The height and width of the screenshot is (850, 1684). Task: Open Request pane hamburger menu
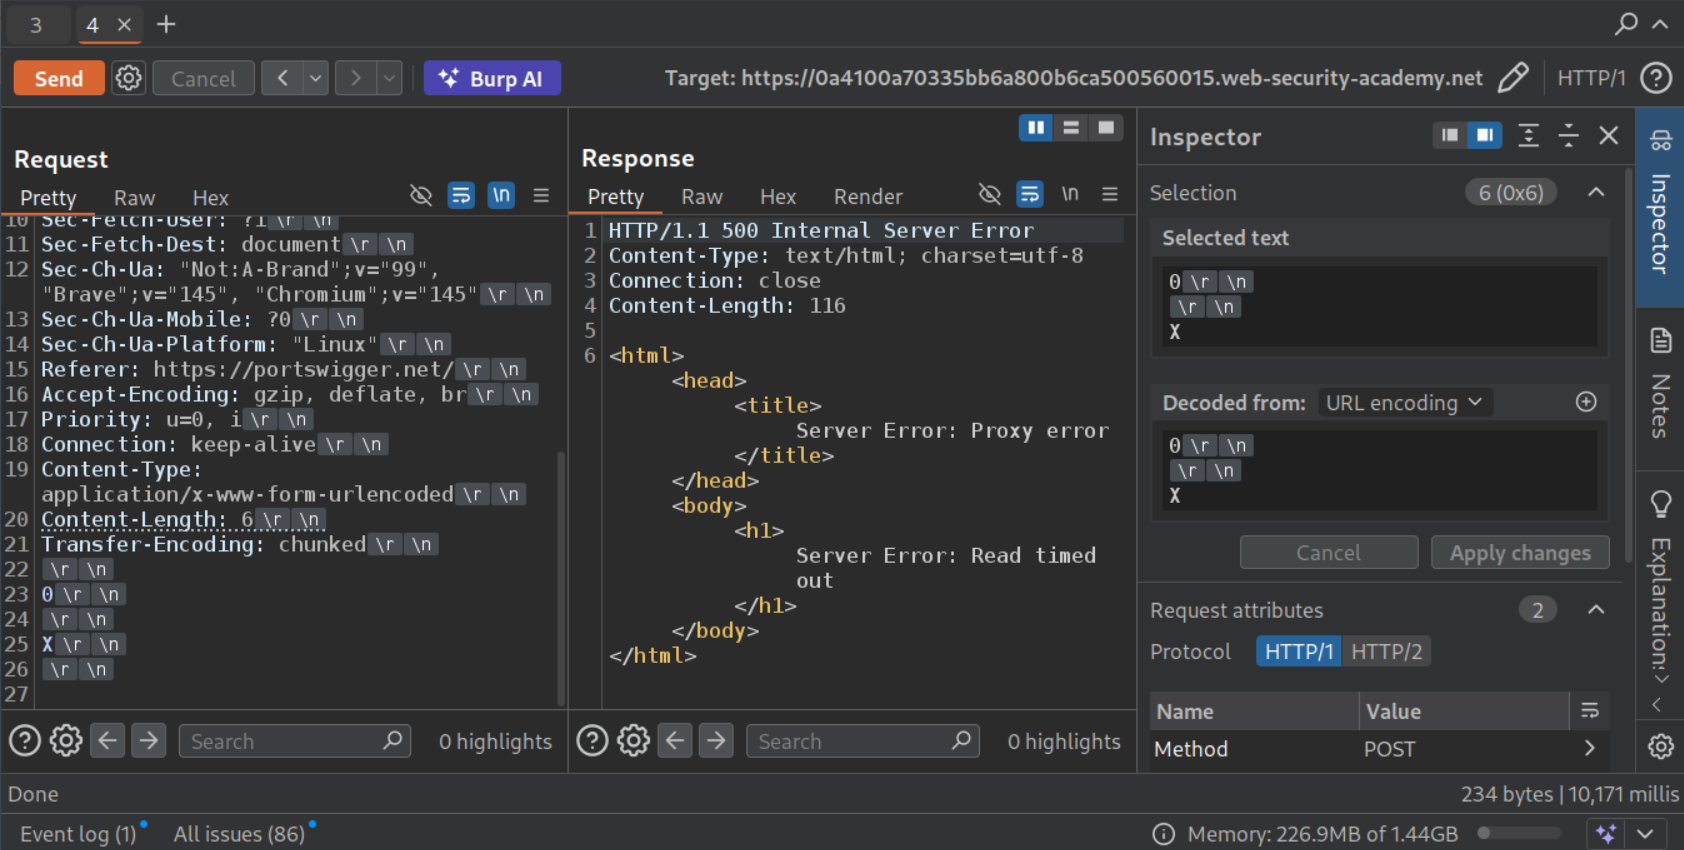[x=541, y=196]
